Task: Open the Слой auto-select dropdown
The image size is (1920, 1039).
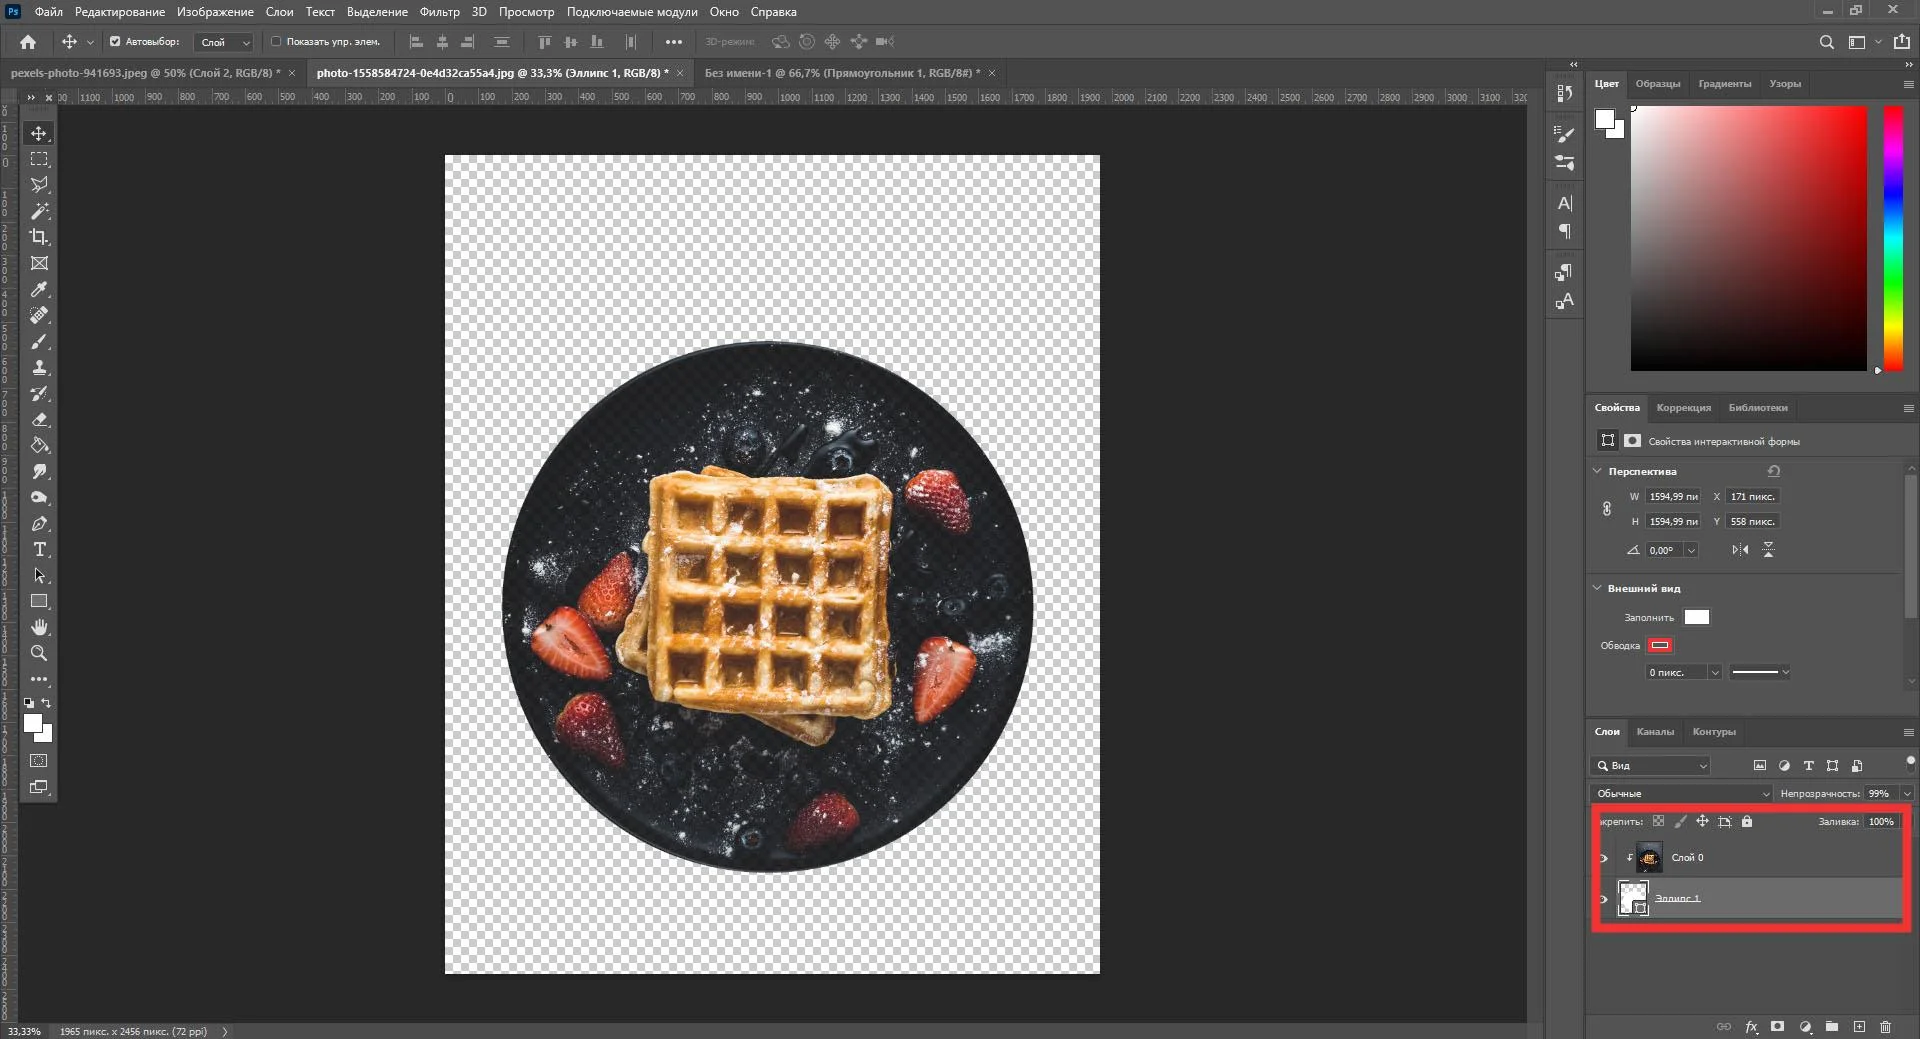Action: pyautogui.click(x=224, y=42)
